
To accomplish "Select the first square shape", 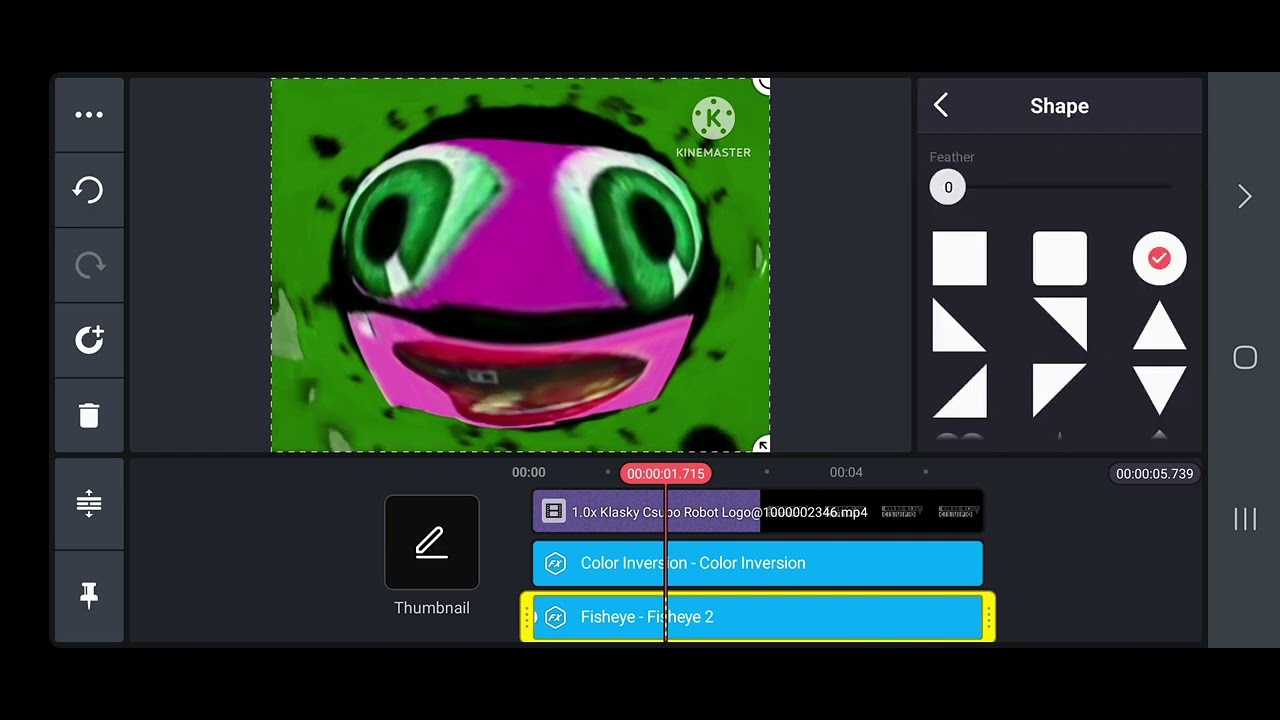I will 959,259.
